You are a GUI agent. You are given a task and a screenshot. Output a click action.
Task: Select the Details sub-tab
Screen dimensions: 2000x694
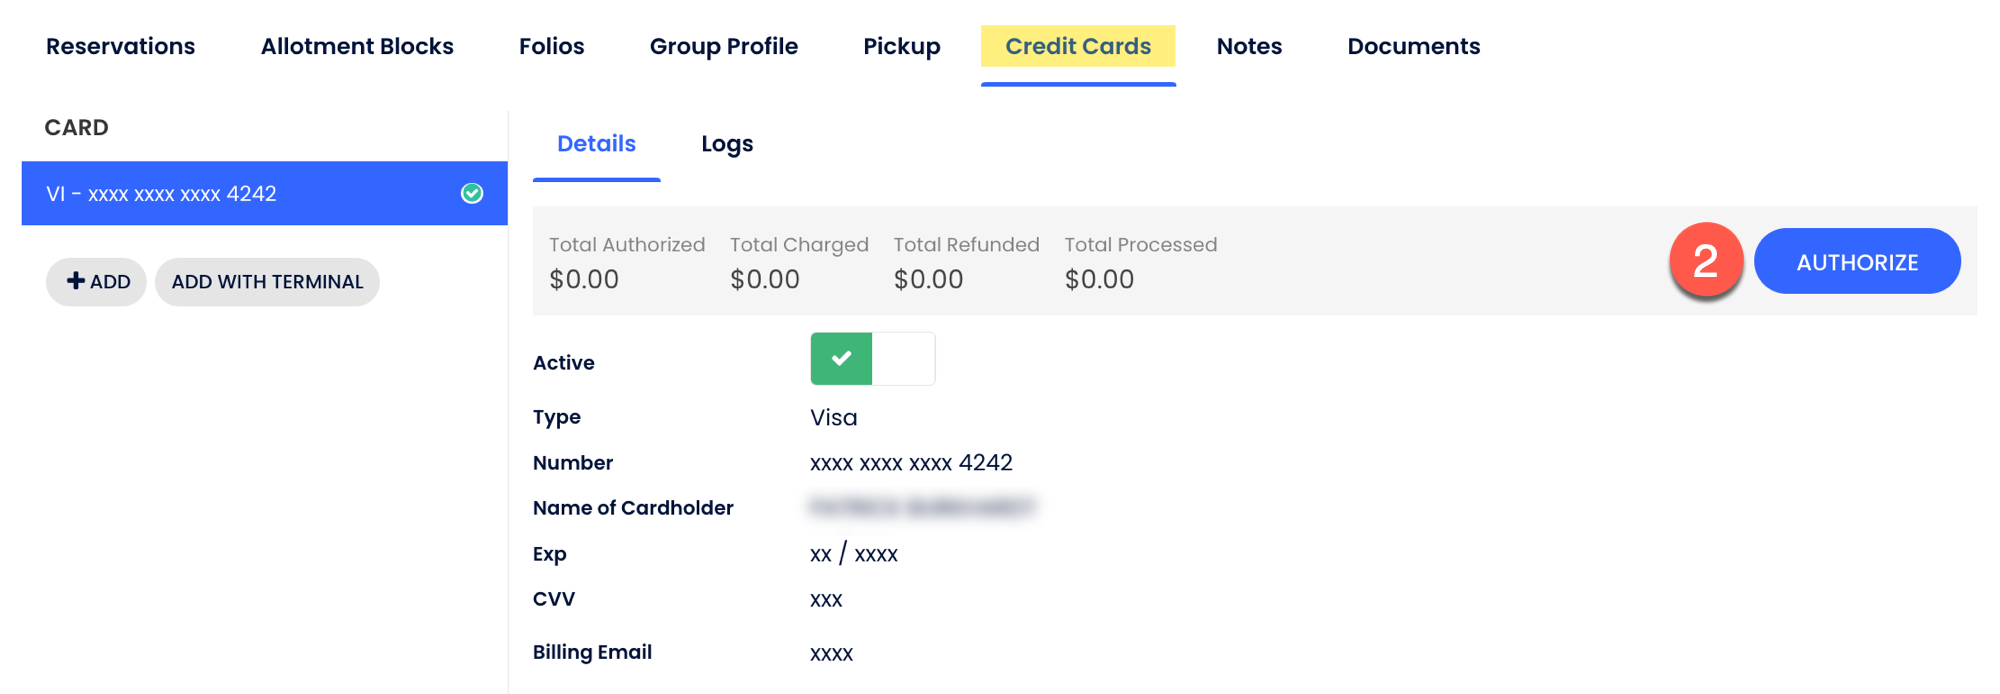pyautogui.click(x=596, y=144)
